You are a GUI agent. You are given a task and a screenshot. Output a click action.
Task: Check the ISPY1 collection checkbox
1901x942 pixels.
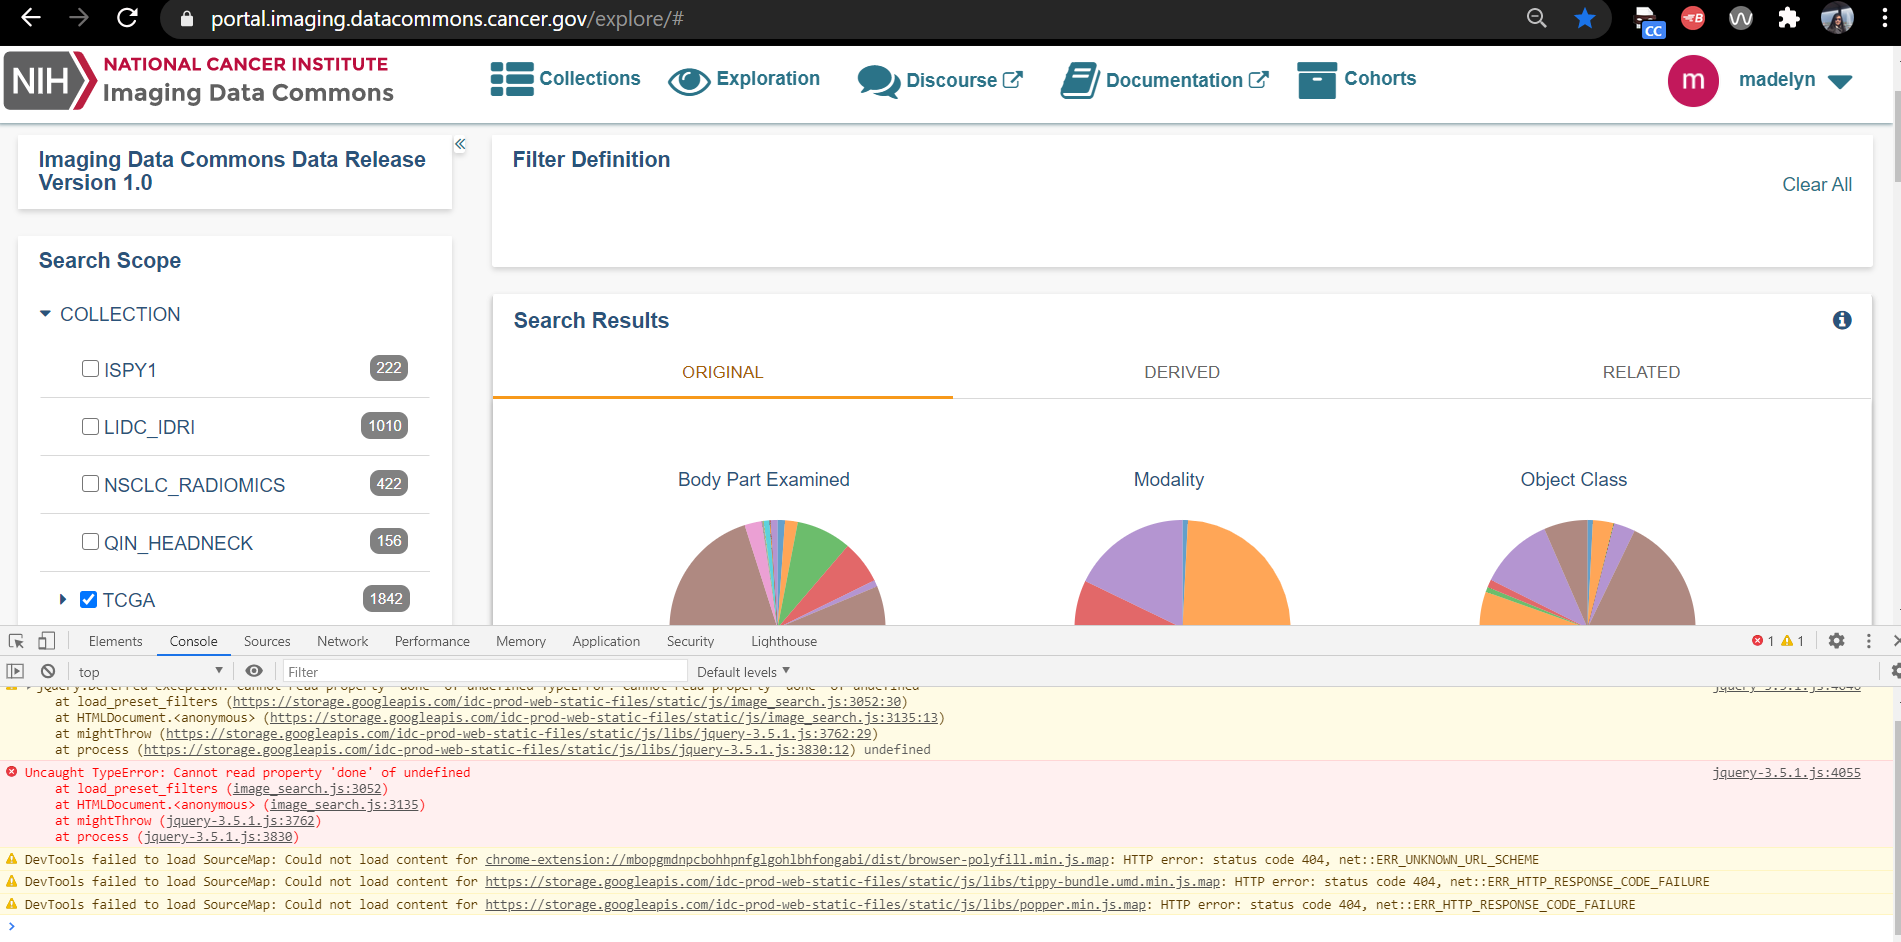coord(90,368)
